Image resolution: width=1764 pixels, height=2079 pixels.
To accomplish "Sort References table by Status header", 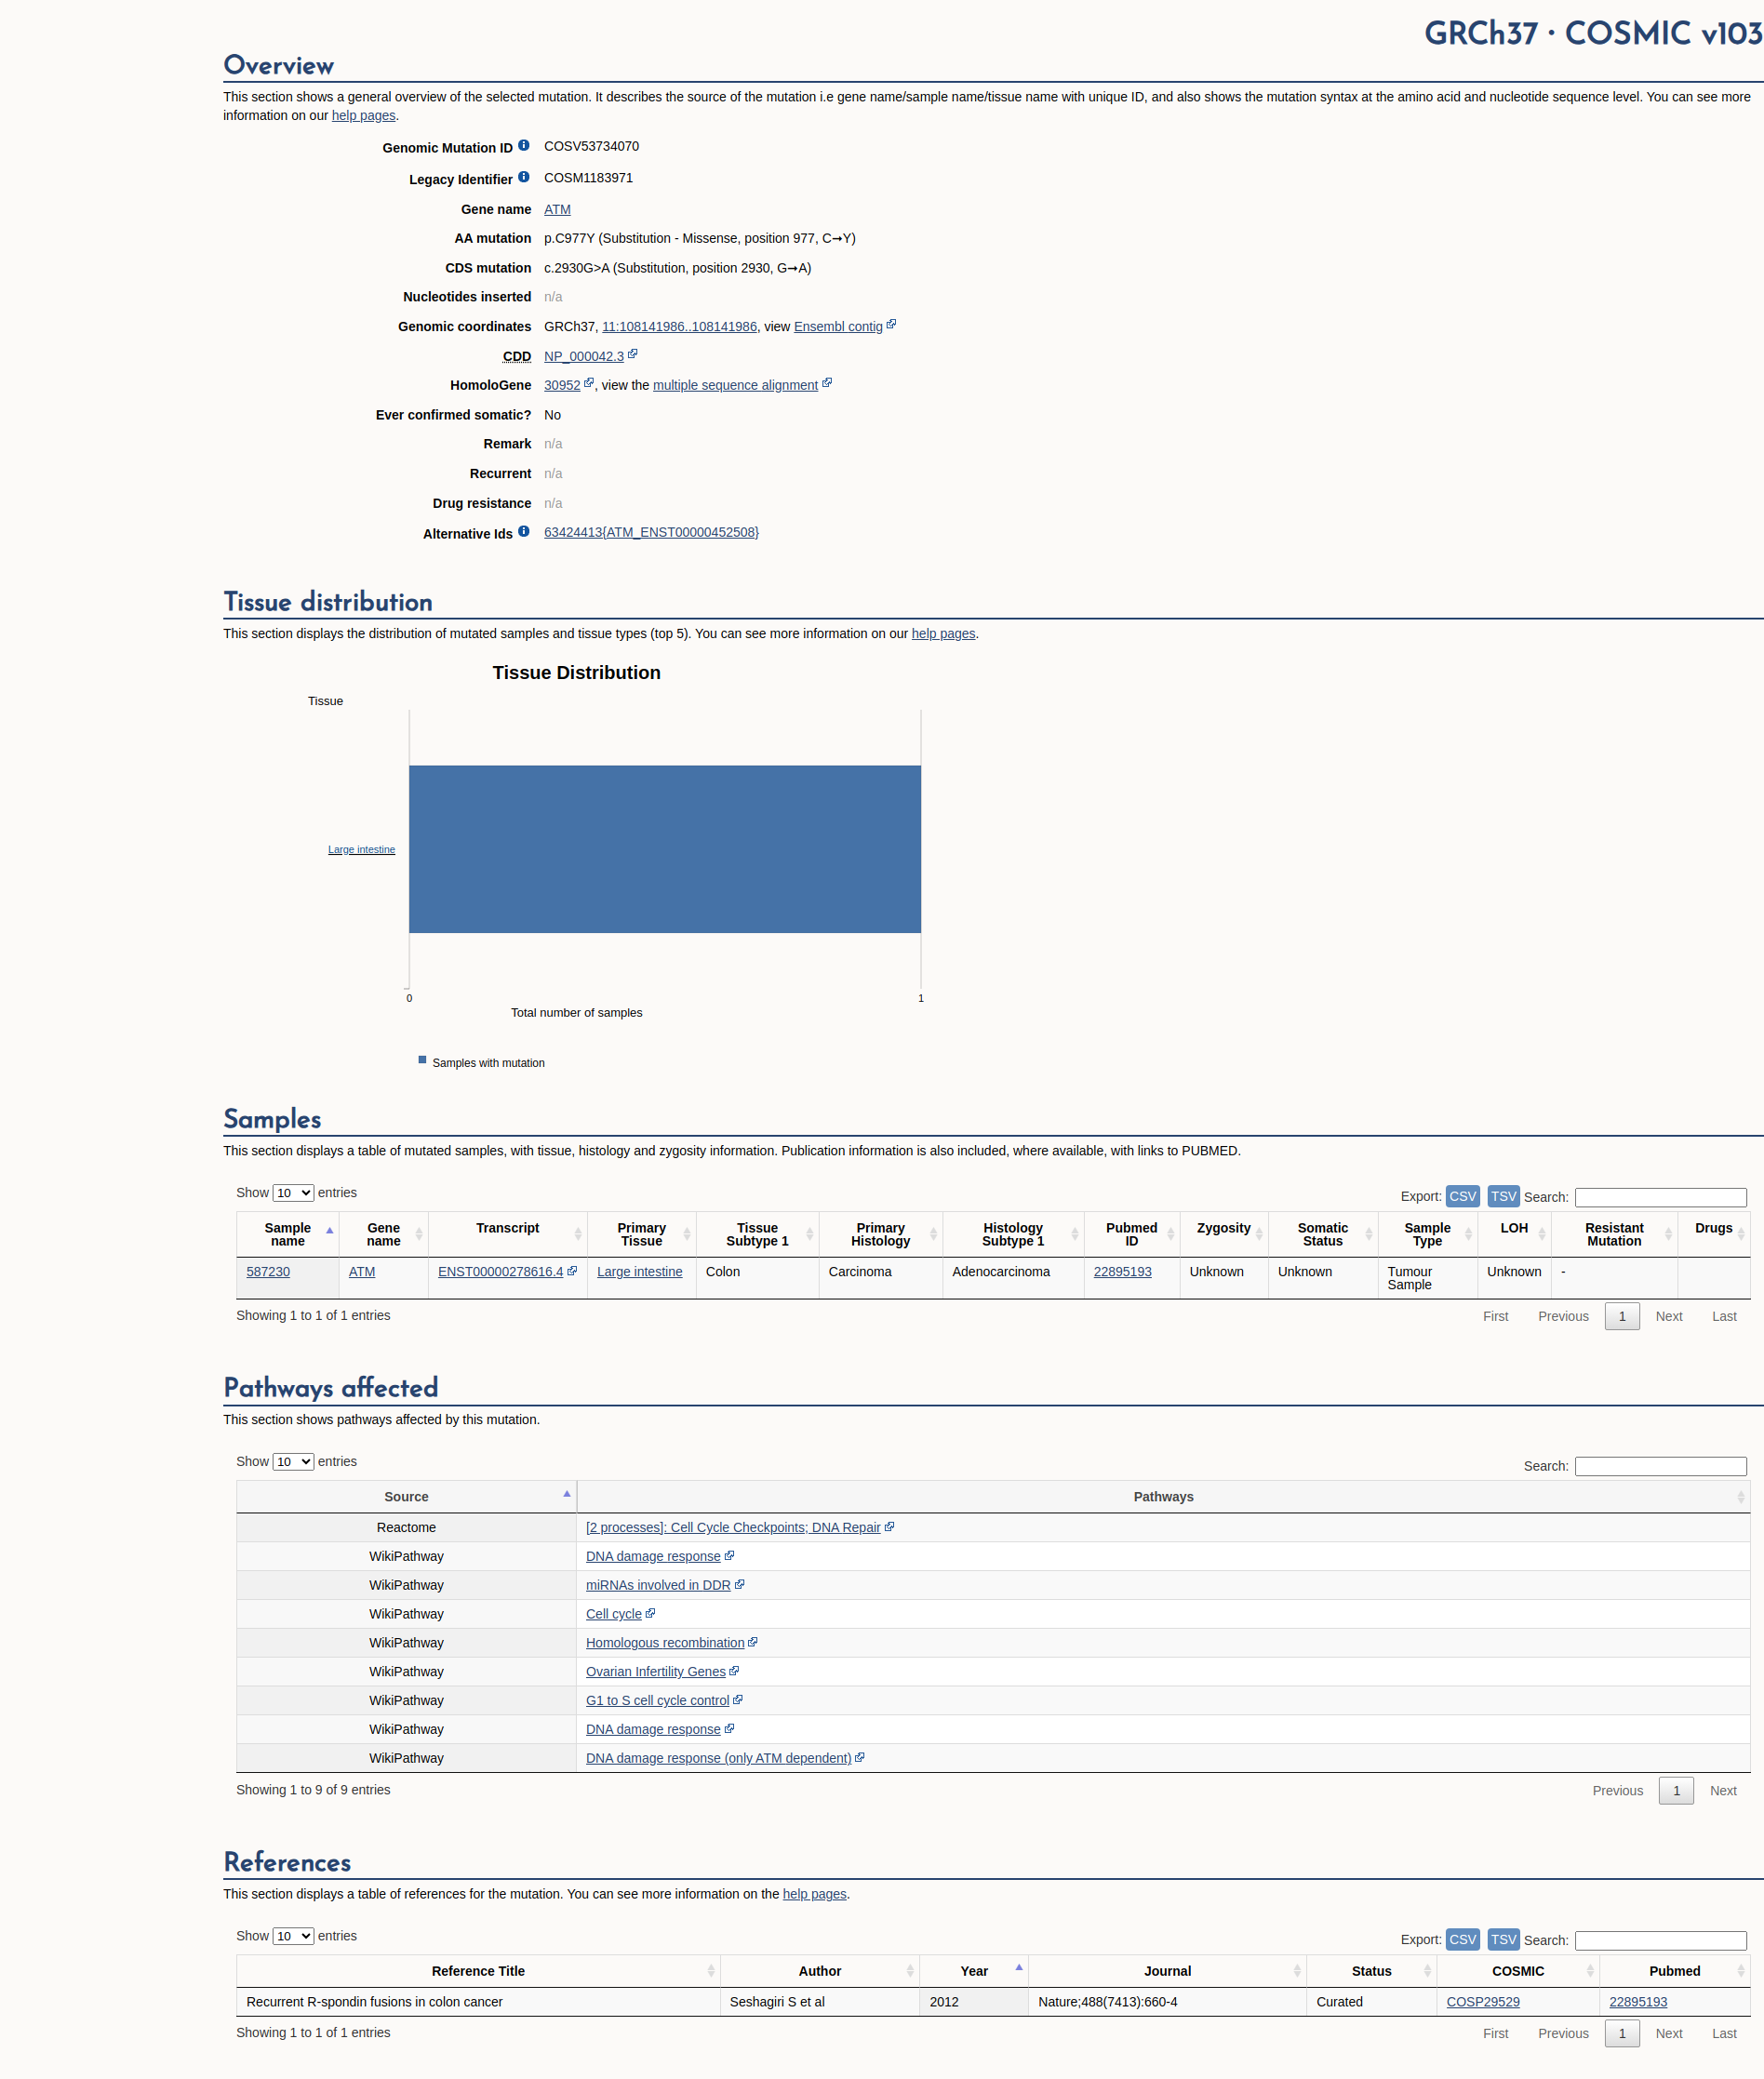I will tap(1371, 1970).
